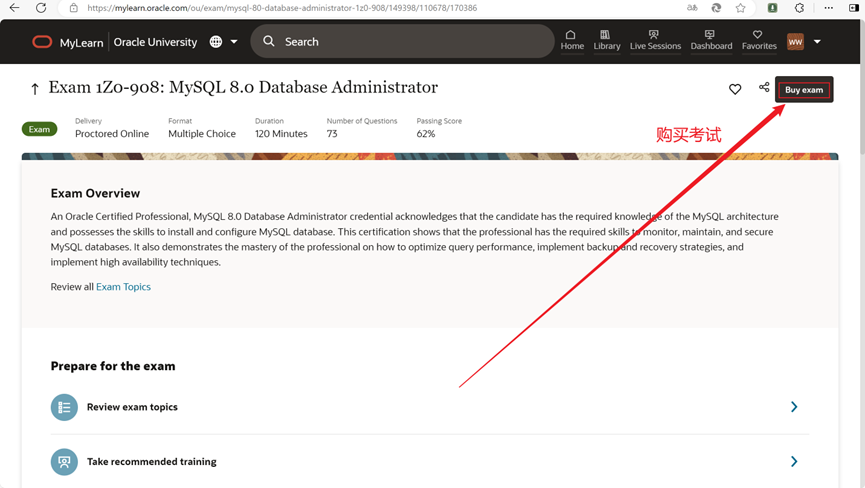Expand Review exam topics chevron
865x488 pixels.
pyautogui.click(x=794, y=407)
